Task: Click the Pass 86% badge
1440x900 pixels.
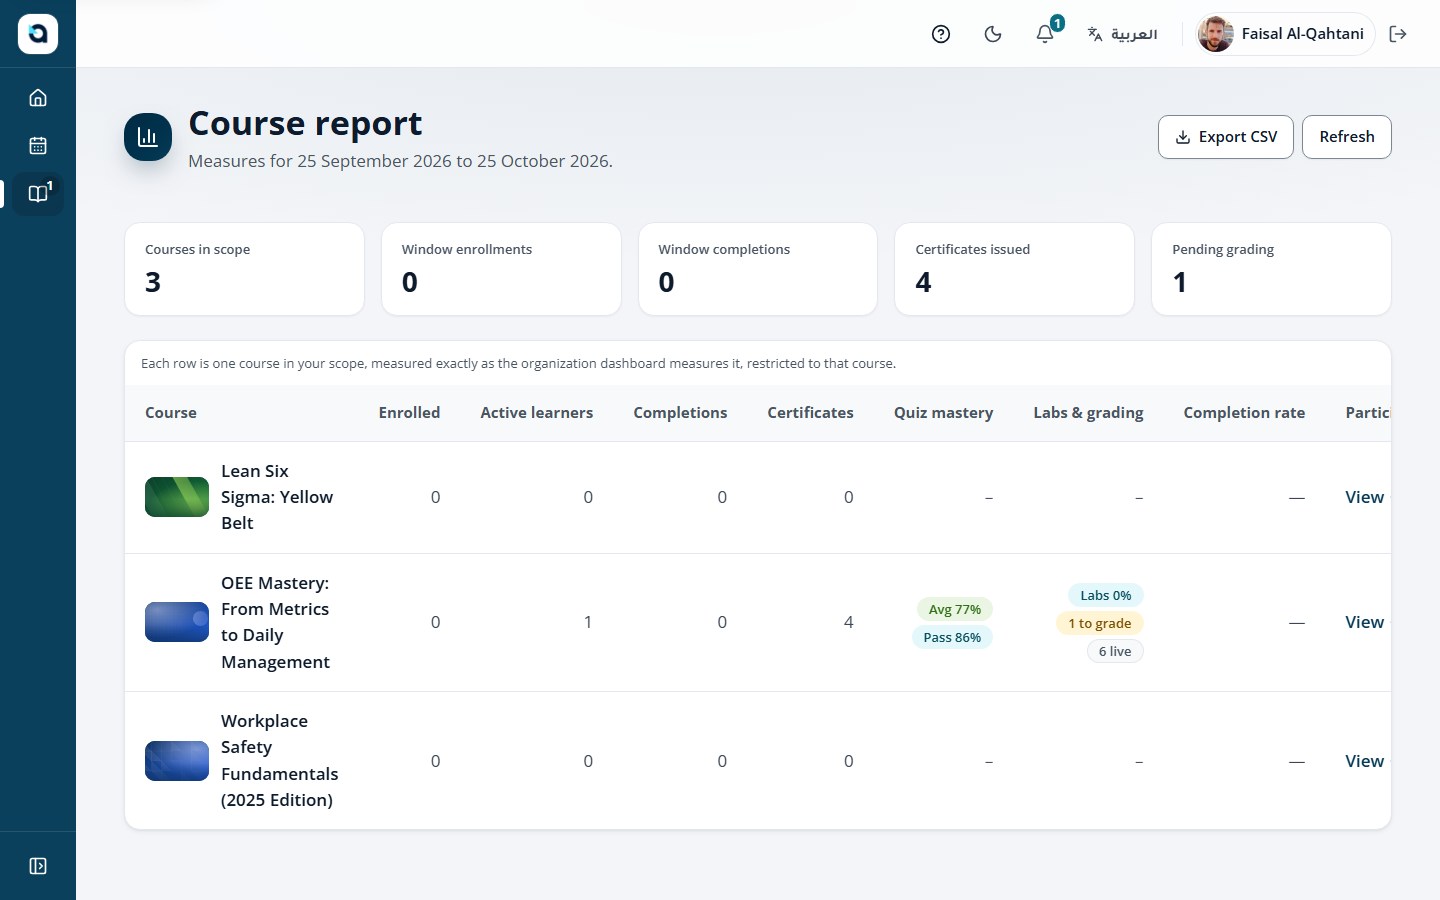Action: point(952,637)
